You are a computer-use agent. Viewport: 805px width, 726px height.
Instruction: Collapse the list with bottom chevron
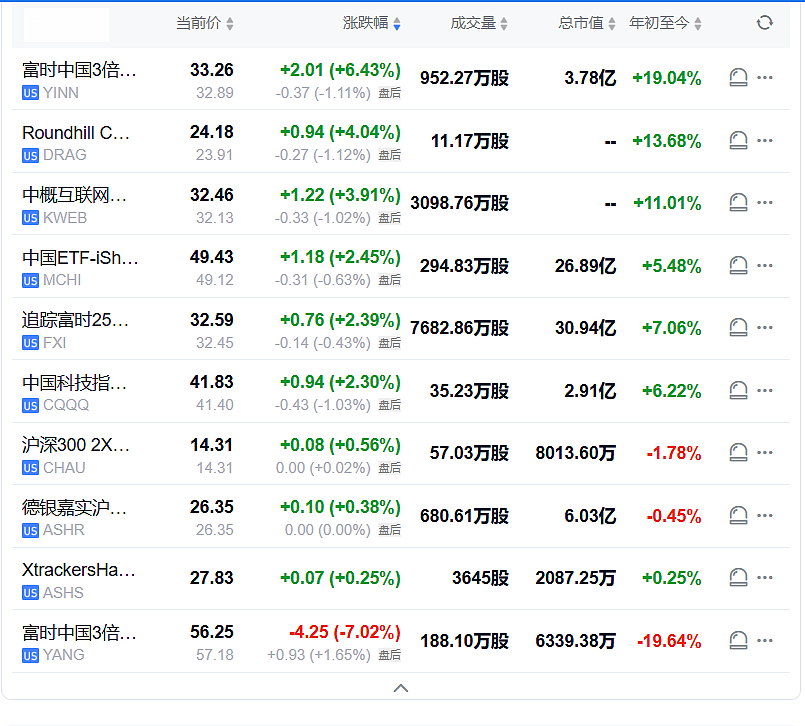(401, 689)
